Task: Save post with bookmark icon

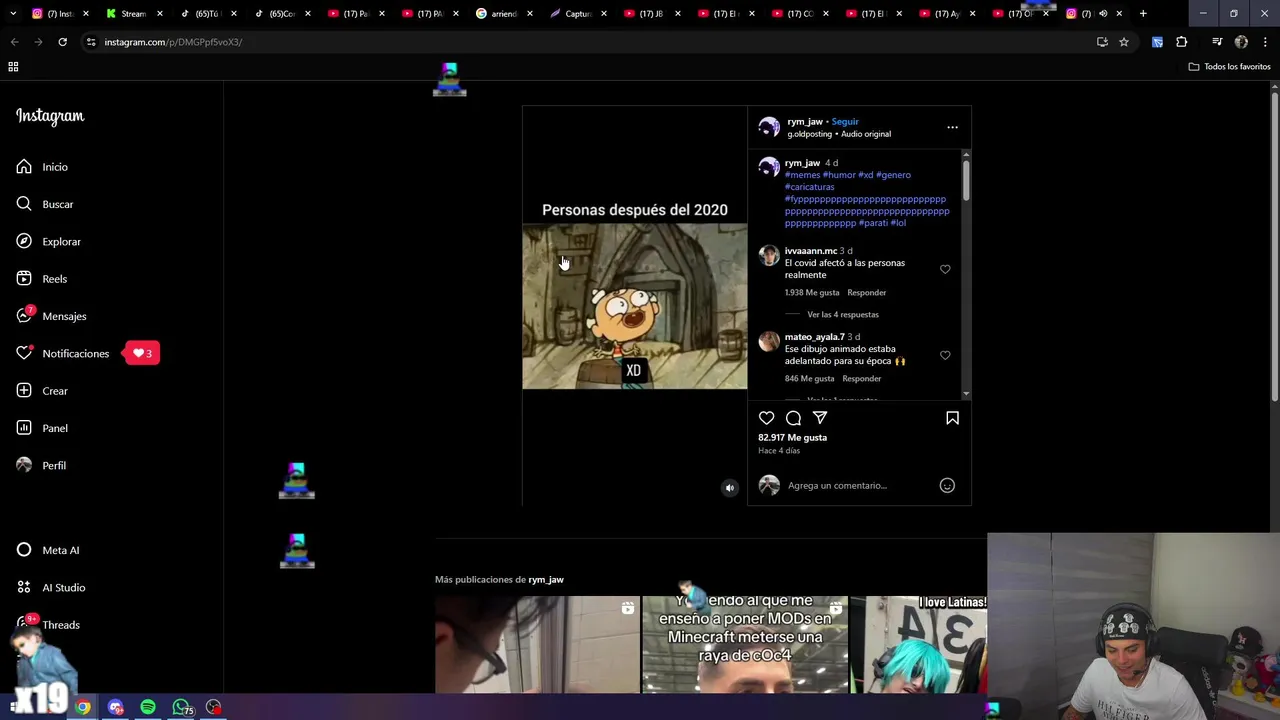Action: 952,418
